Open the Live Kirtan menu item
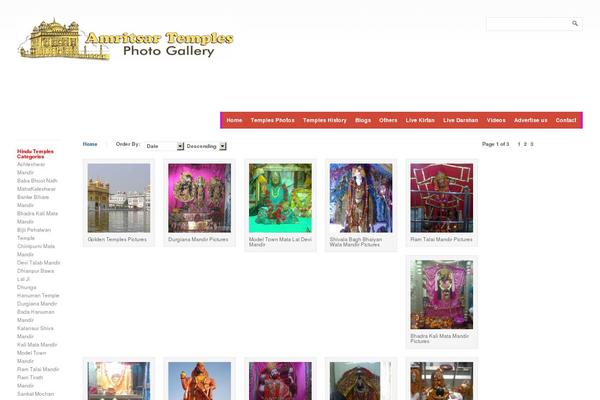The image size is (600, 400). [420, 120]
